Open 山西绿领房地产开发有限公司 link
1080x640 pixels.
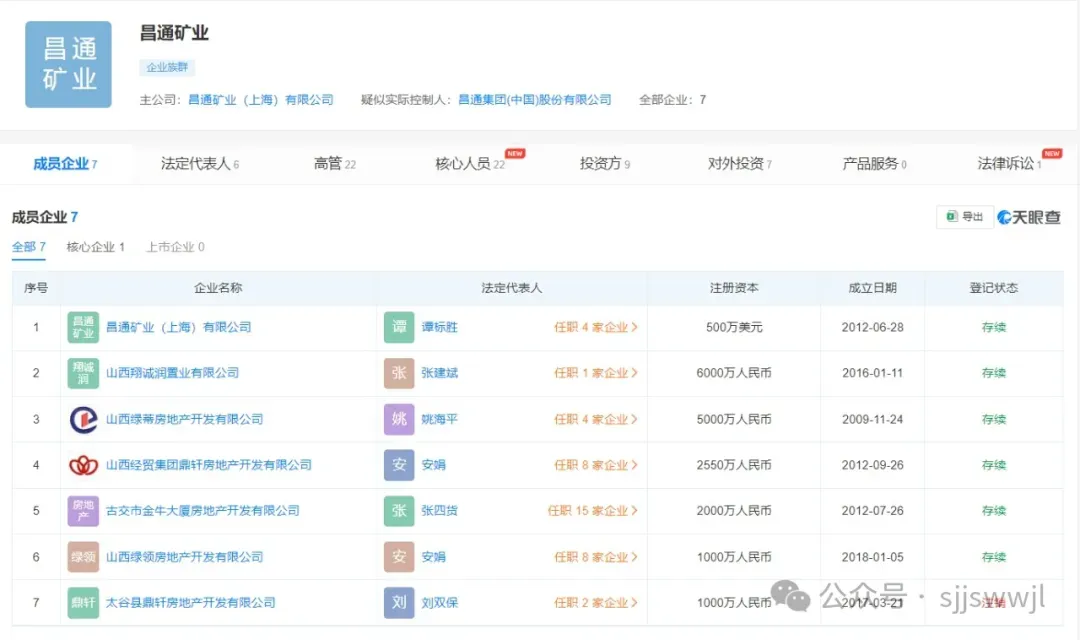[x=185, y=557]
